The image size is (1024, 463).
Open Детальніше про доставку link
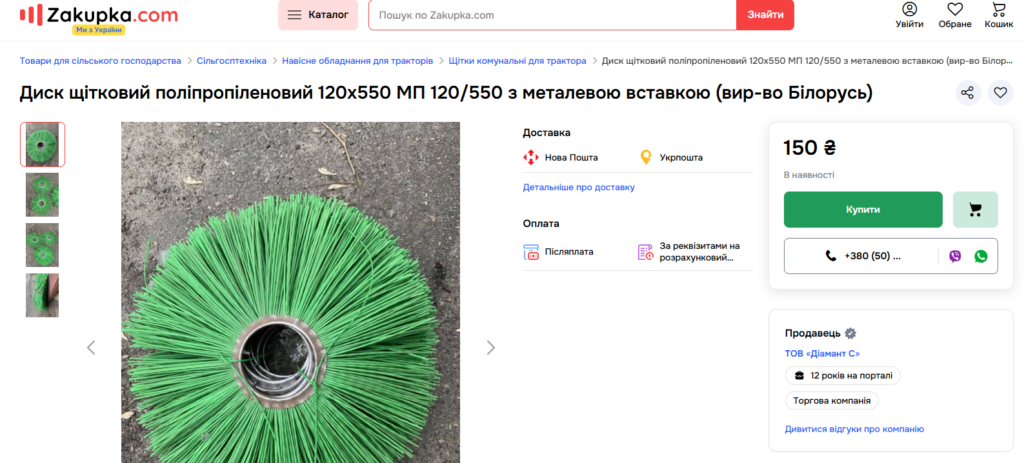pyautogui.click(x=579, y=187)
